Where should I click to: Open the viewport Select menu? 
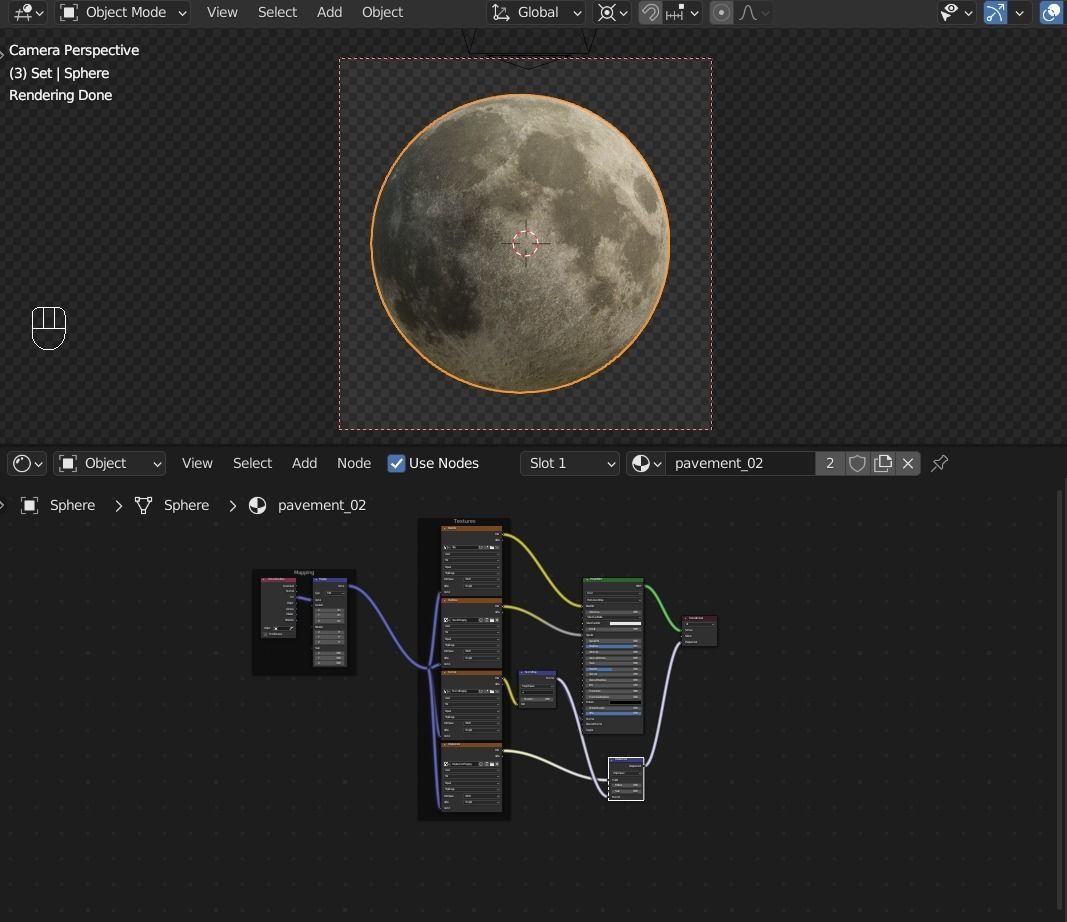[x=277, y=12]
